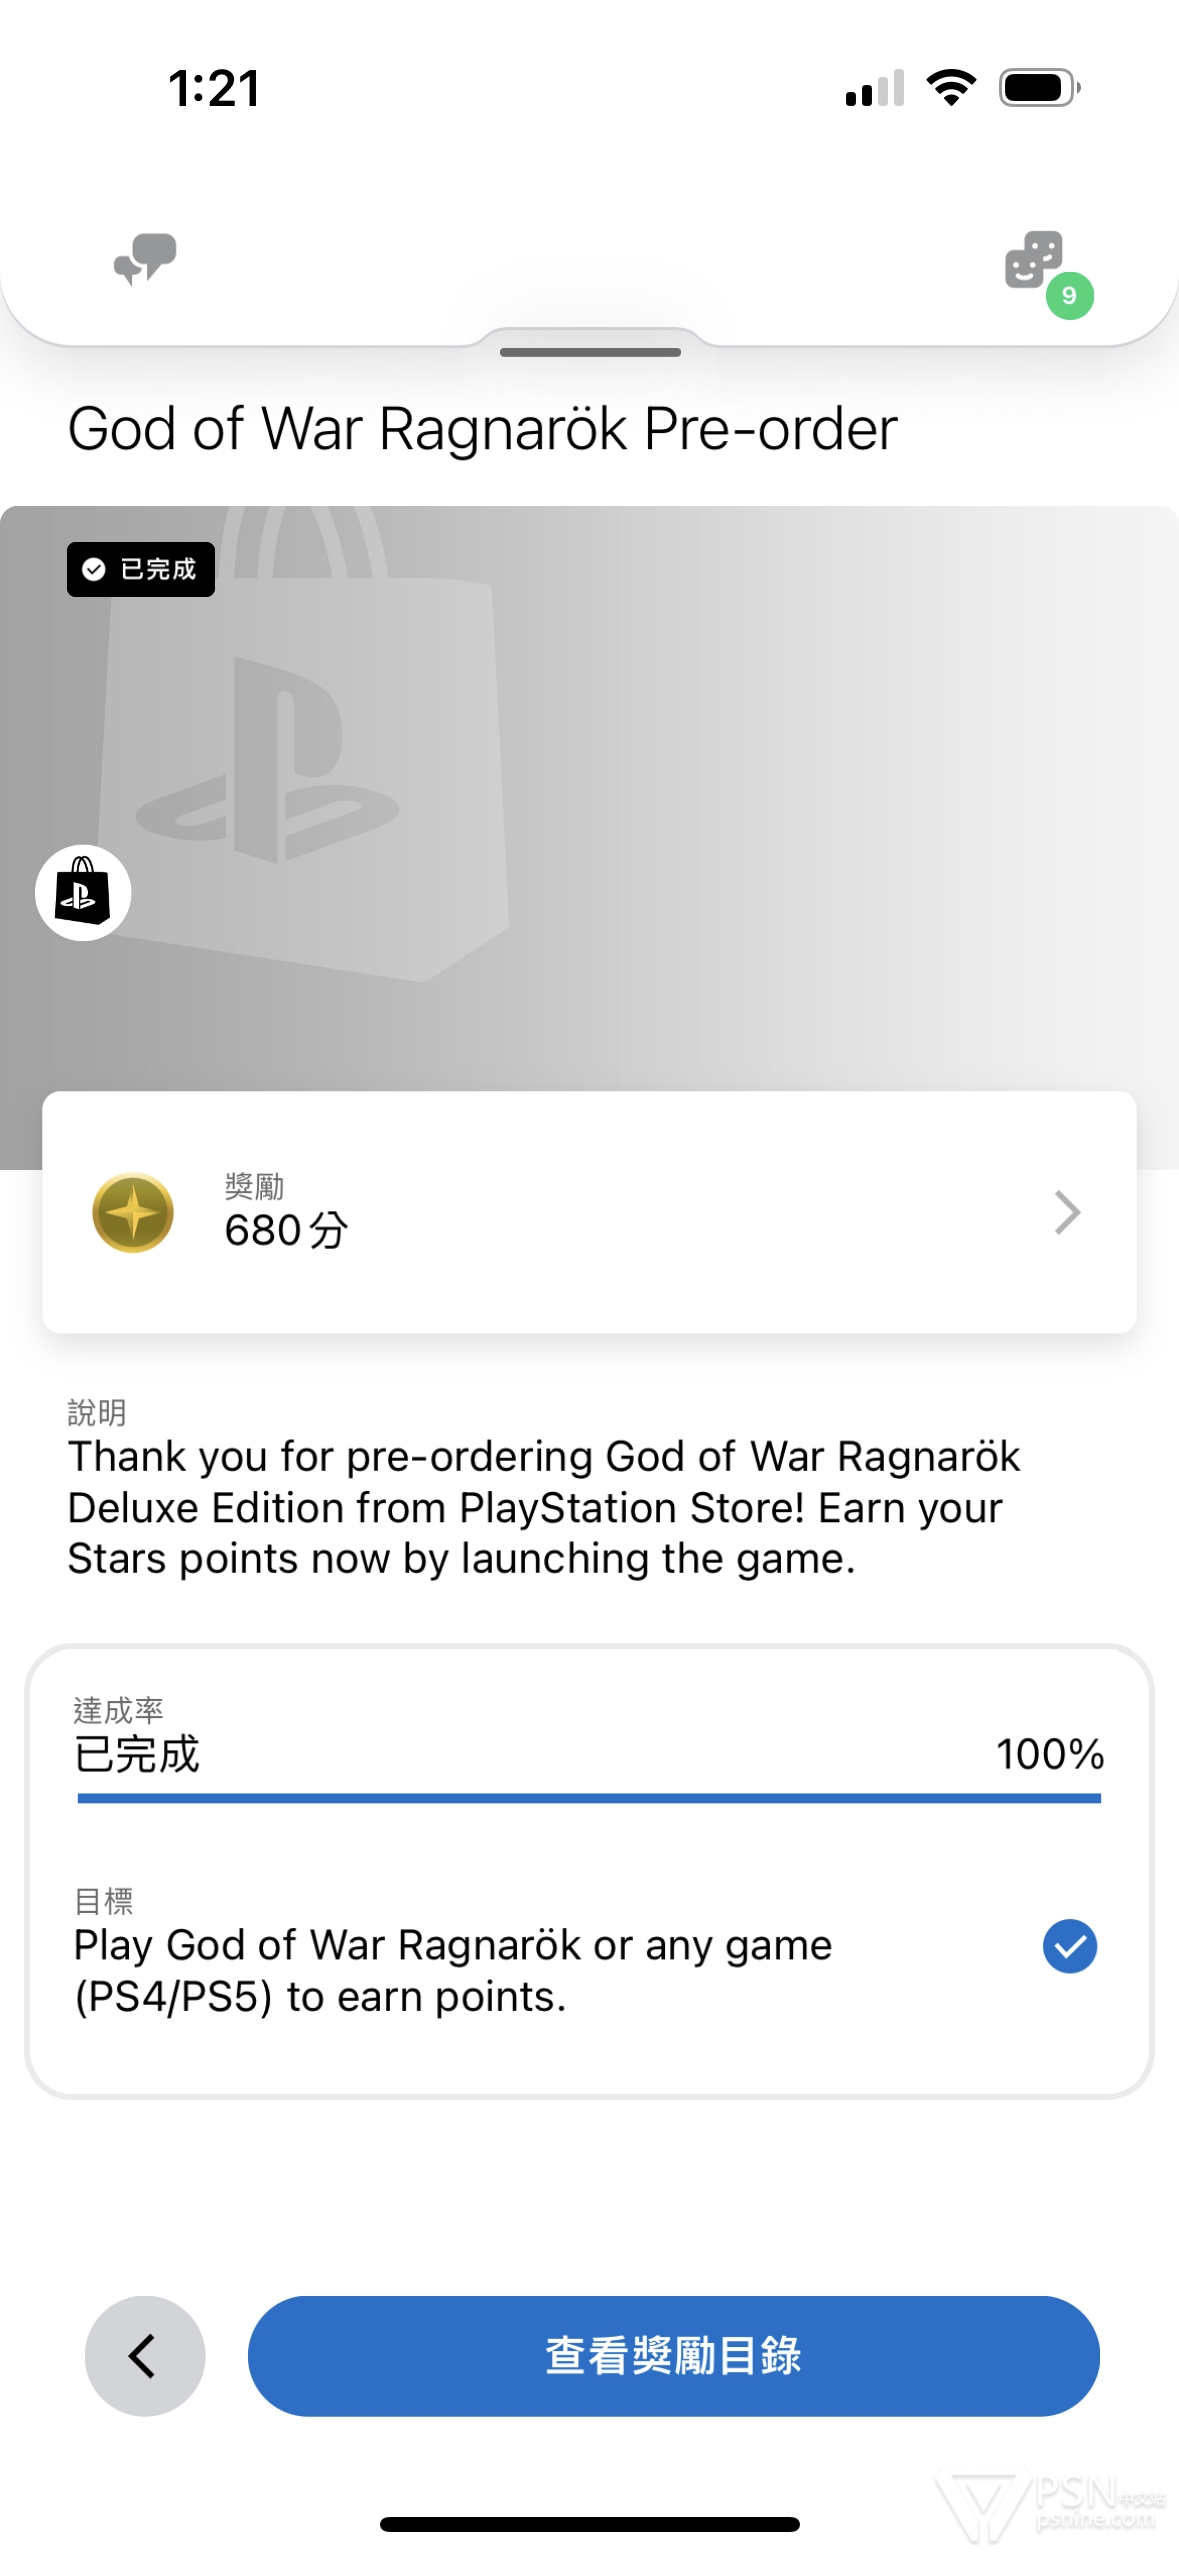Tap the back arrow button
The width and height of the screenshot is (1179, 2556).
point(145,2355)
